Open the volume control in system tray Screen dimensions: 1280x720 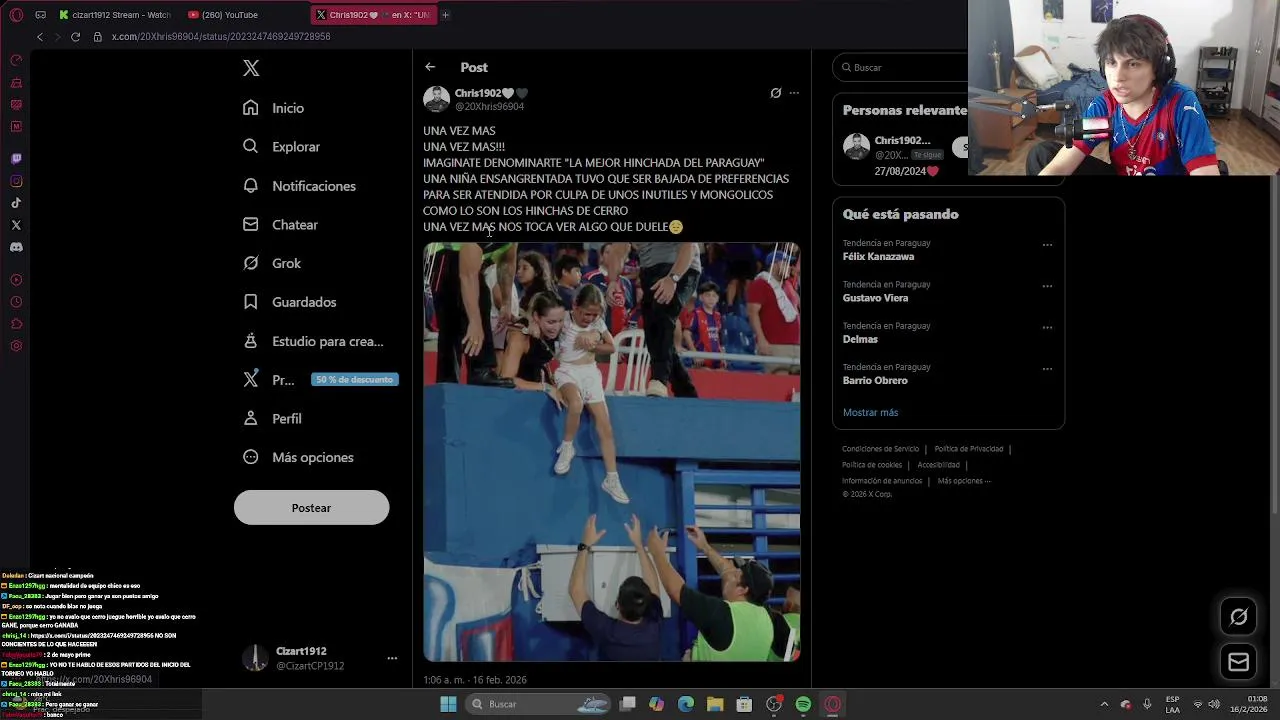(1216, 704)
